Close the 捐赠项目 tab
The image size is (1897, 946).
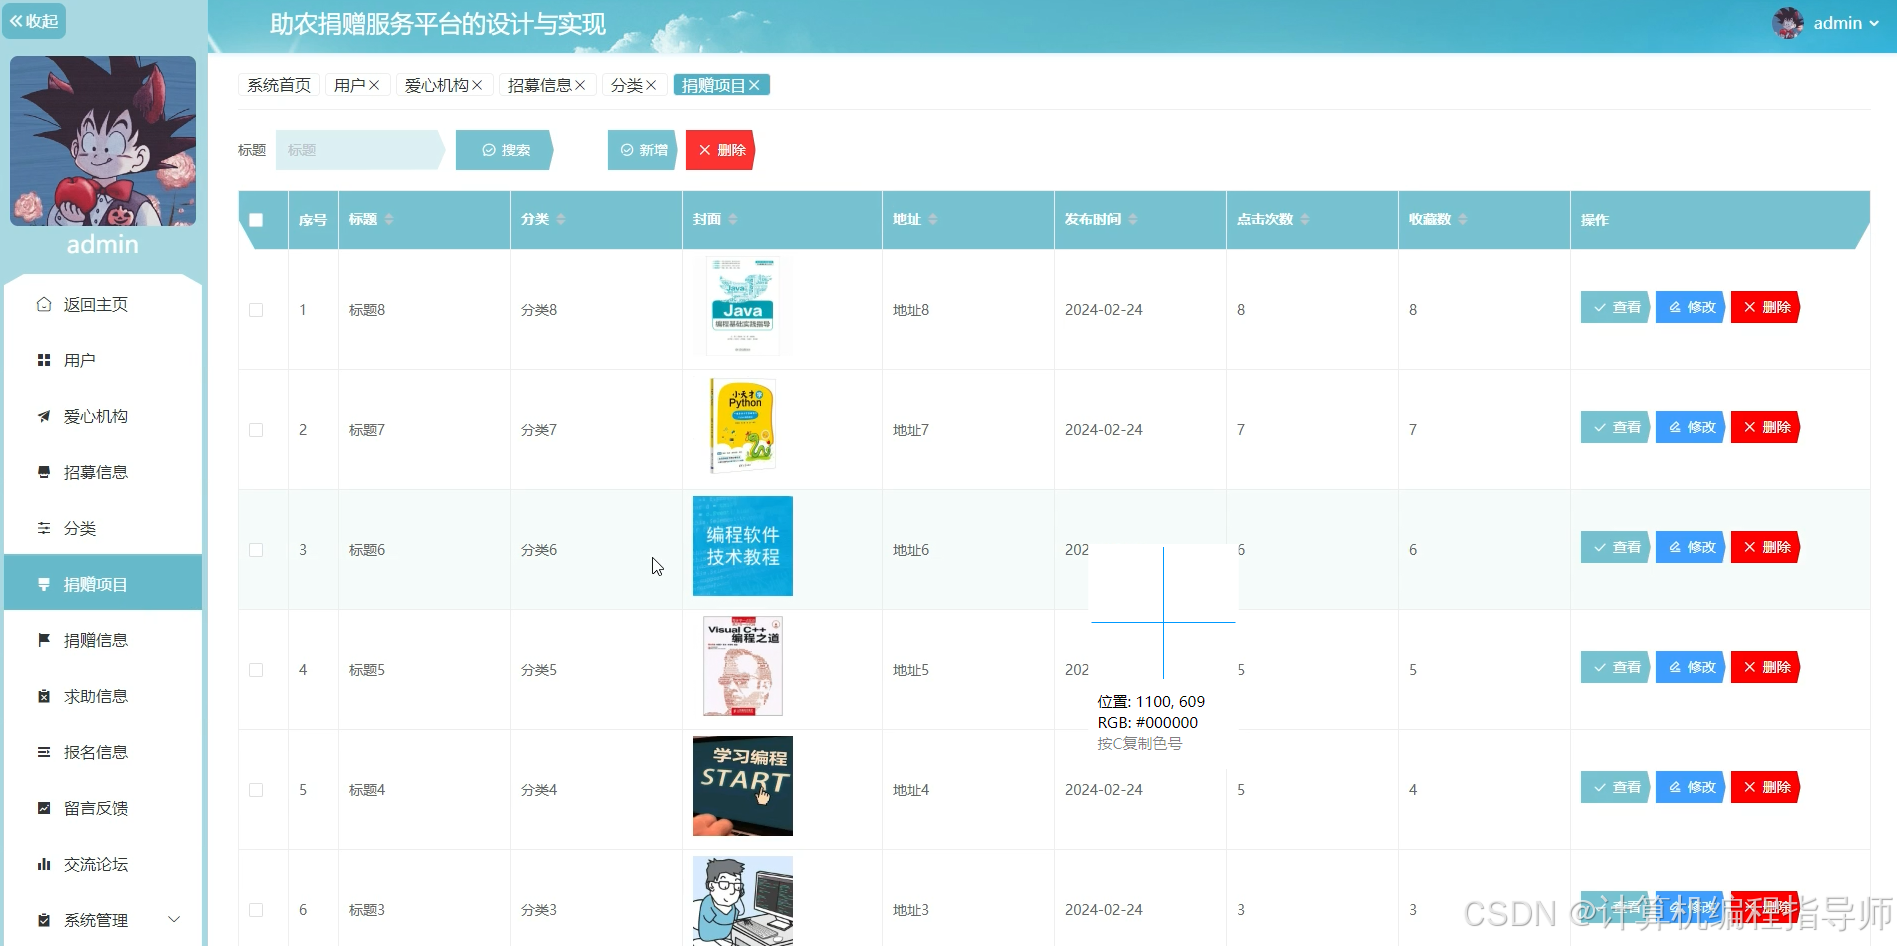[754, 85]
